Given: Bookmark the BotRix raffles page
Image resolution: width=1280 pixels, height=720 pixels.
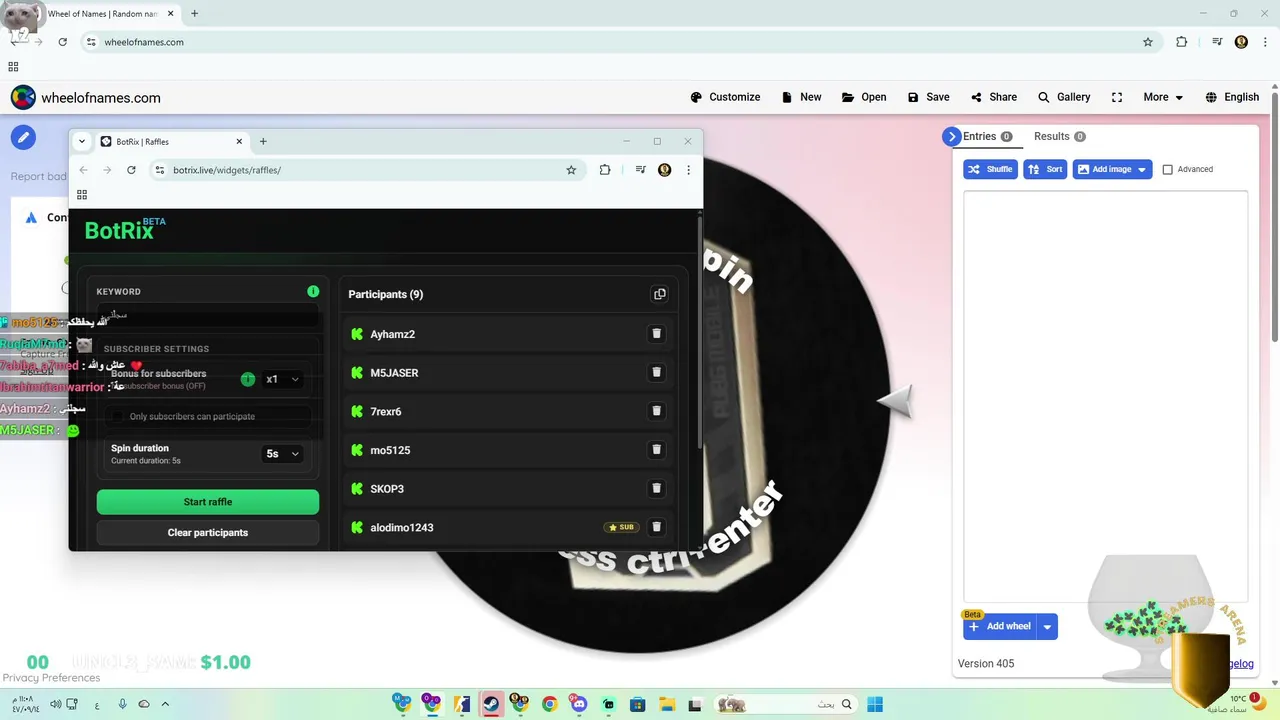Looking at the screenshot, I should click(x=571, y=170).
